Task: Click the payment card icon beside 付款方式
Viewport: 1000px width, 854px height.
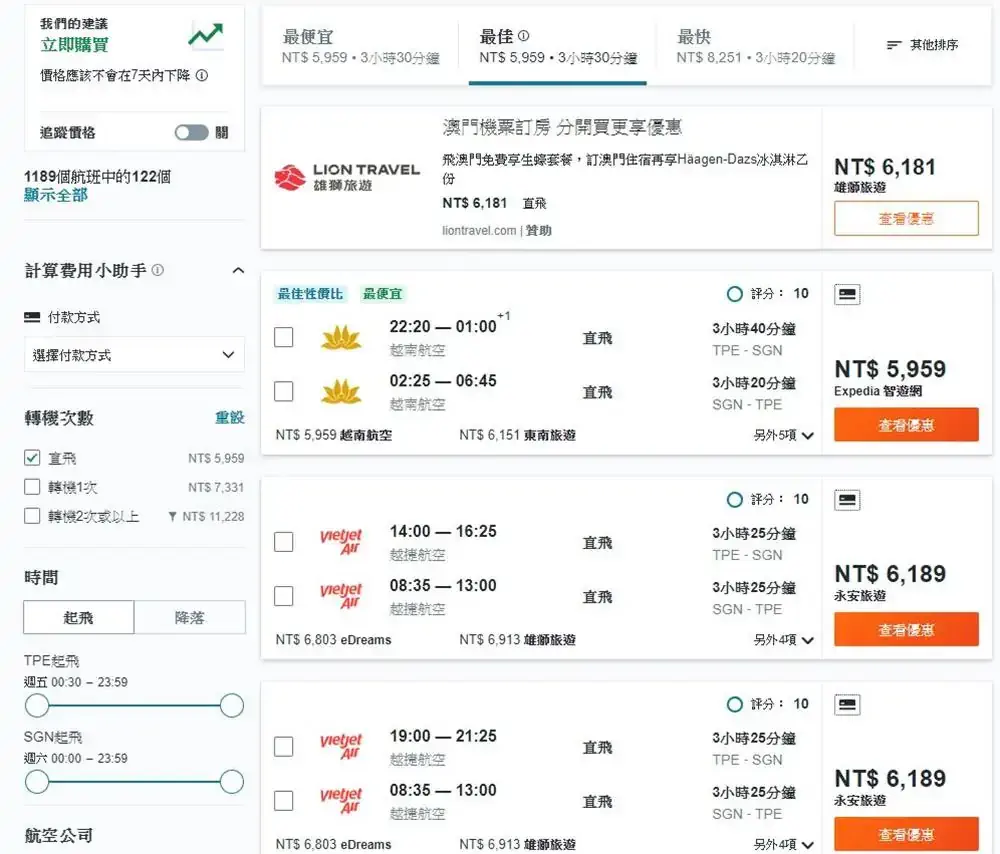Action: click(34, 317)
